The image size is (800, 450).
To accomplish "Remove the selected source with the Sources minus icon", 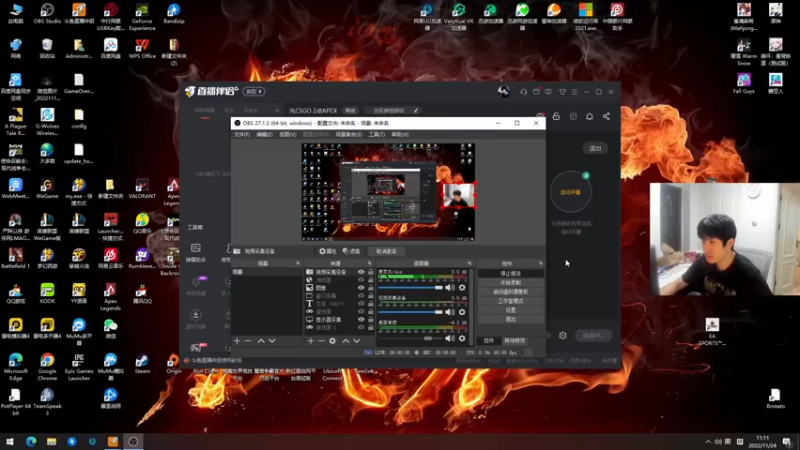I will tap(321, 340).
